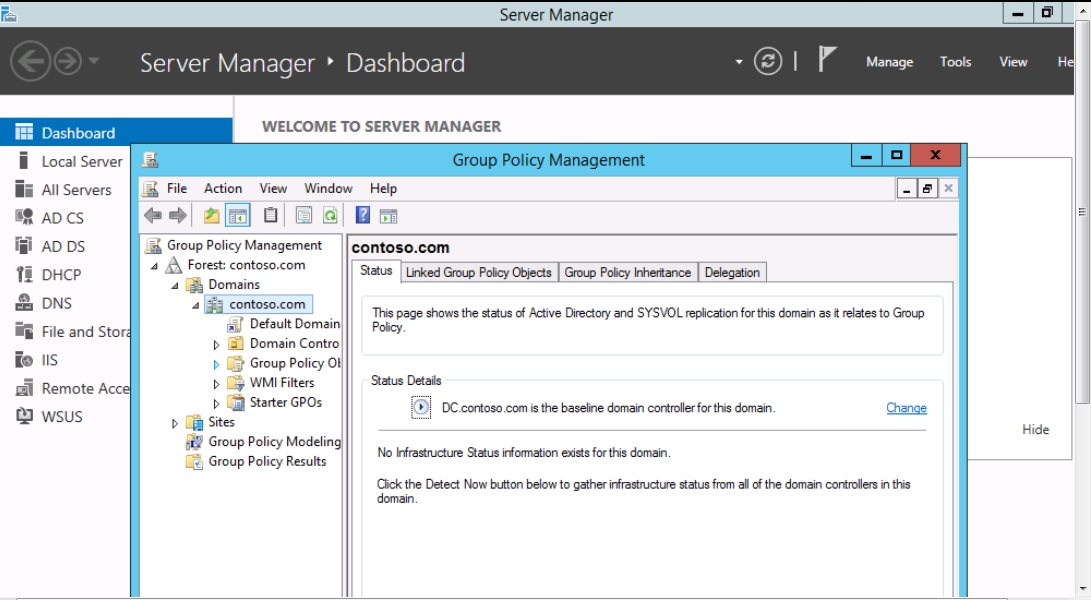This screenshot has width=1091, height=600.
Task: Click the Starter GPOs folder icon
Action: (x=237, y=402)
